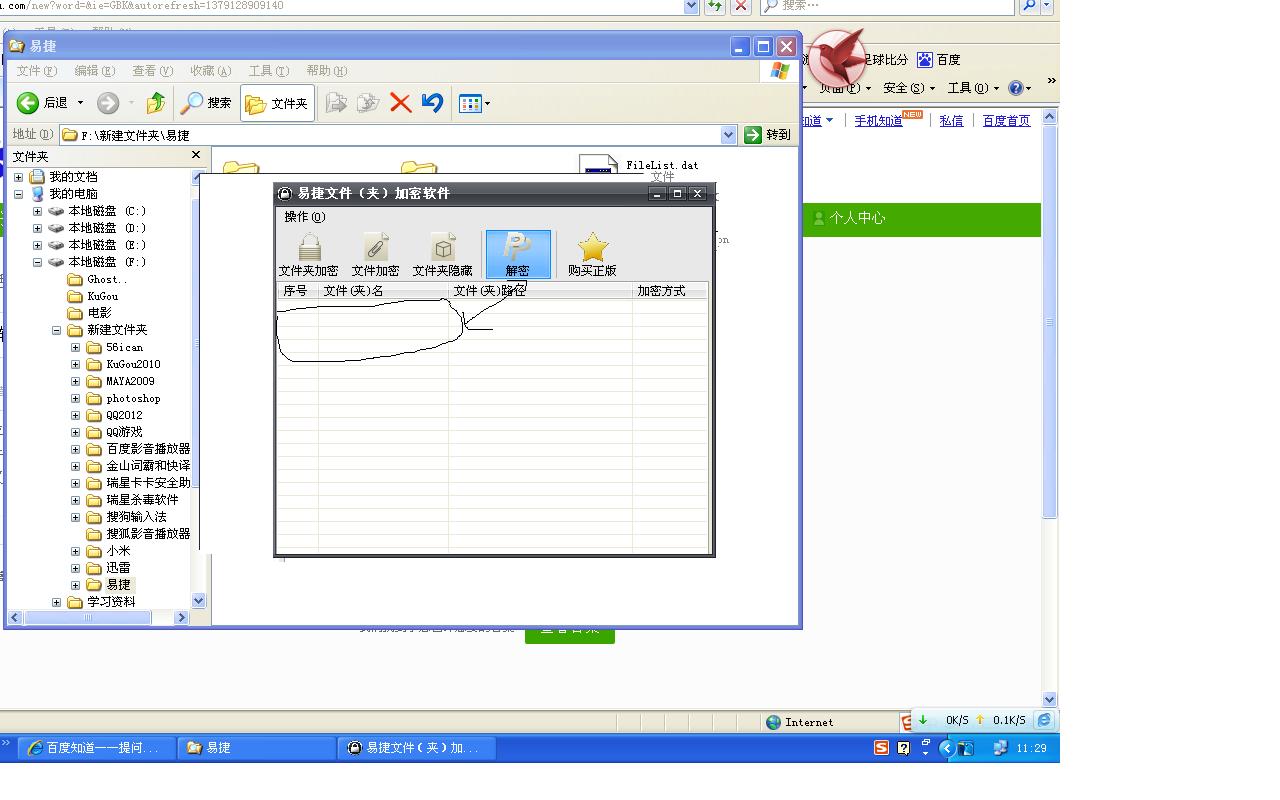Open the 操作(O) menu in encryption software

[x=305, y=217]
